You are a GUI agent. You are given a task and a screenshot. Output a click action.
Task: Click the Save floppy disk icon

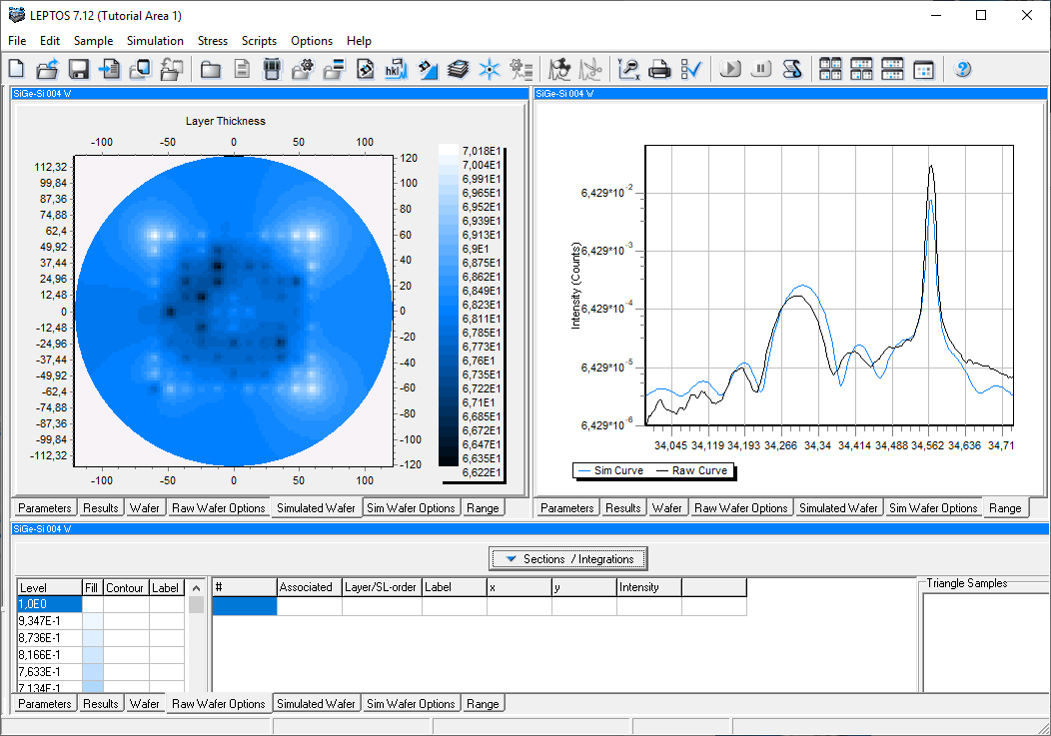[x=78, y=69]
